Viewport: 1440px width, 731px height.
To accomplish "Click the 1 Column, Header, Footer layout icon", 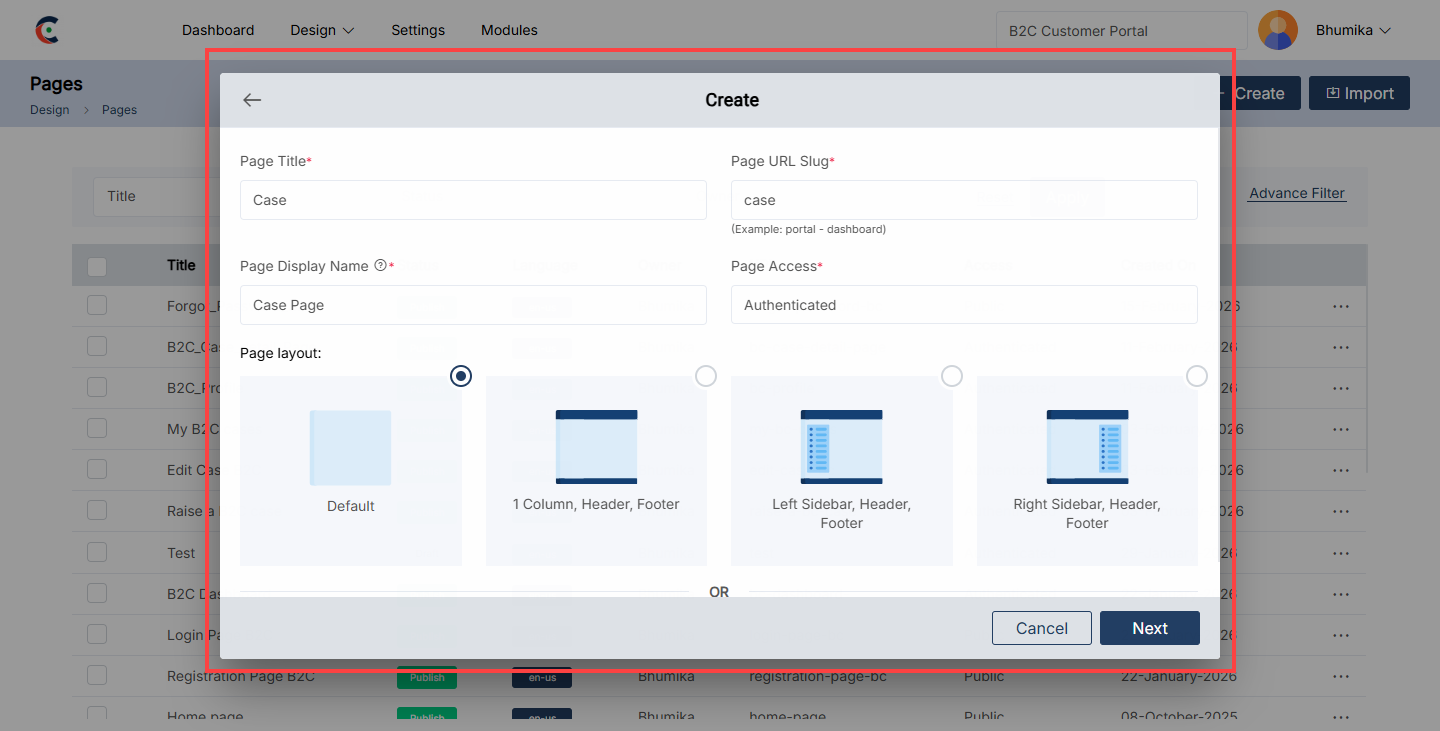I will coord(596,446).
